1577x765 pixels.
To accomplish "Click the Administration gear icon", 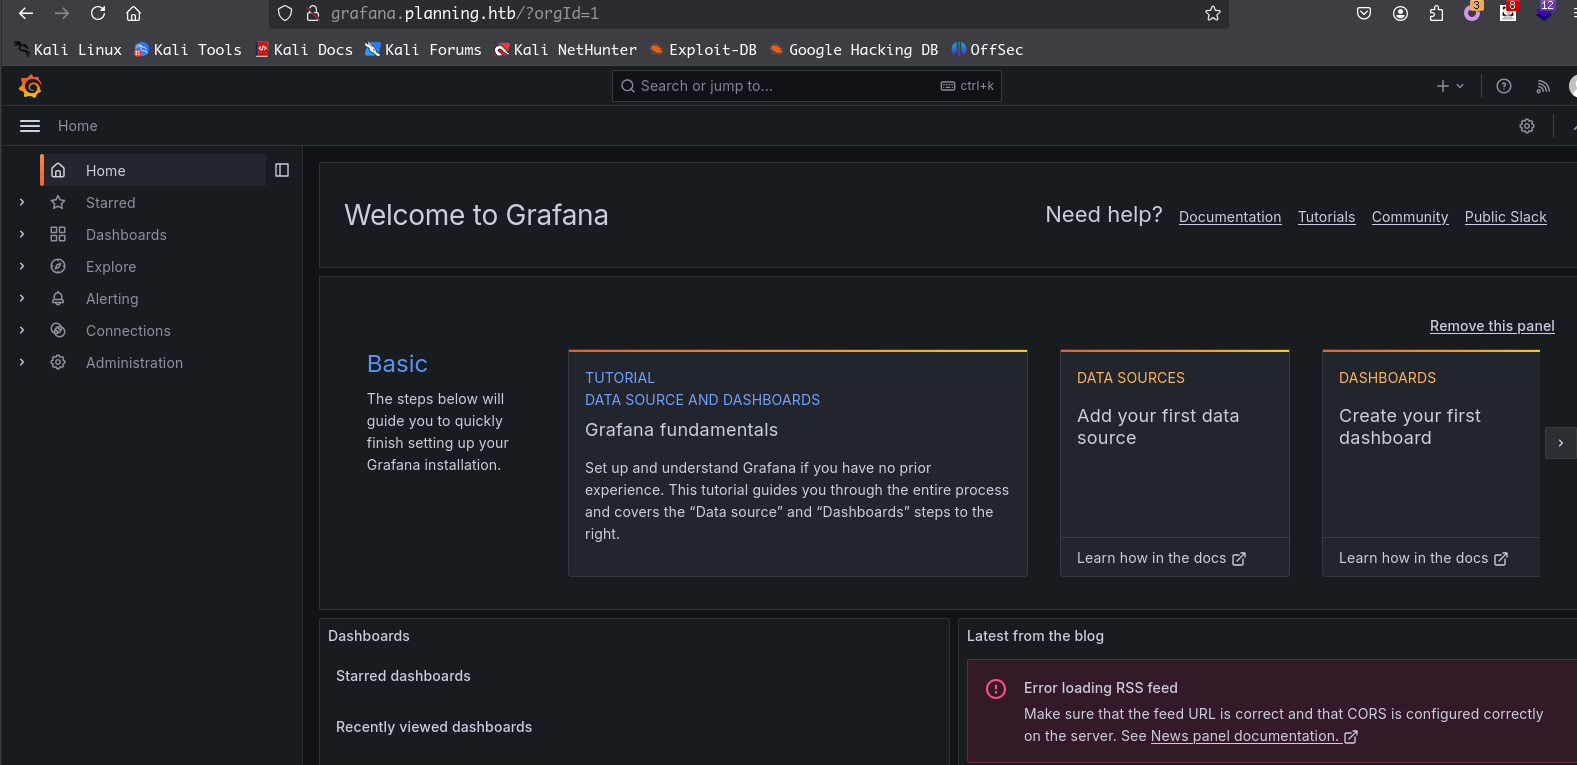I will click(58, 363).
